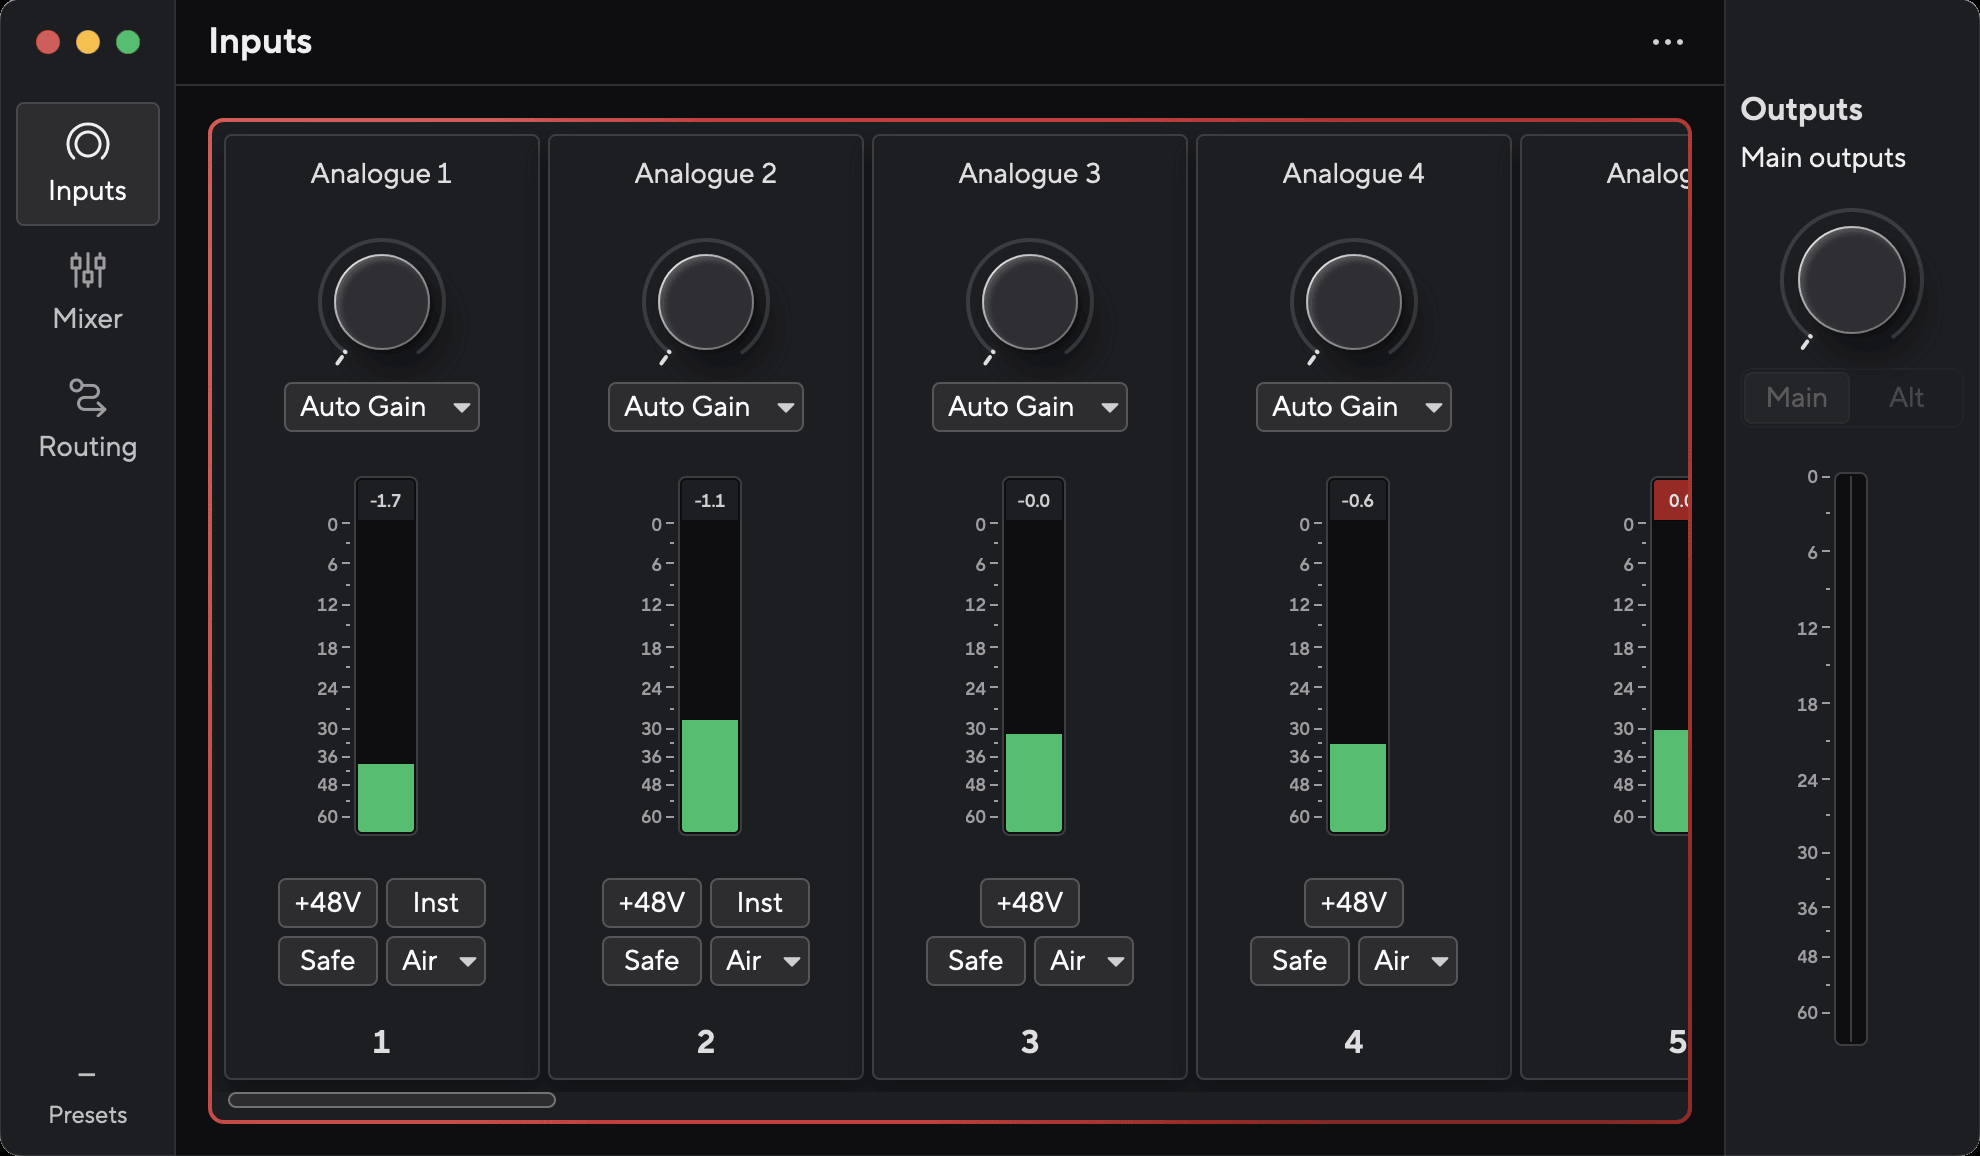1980x1156 pixels.
Task: Toggle +48V phantom power on Analogue 4
Action: 1354,903
